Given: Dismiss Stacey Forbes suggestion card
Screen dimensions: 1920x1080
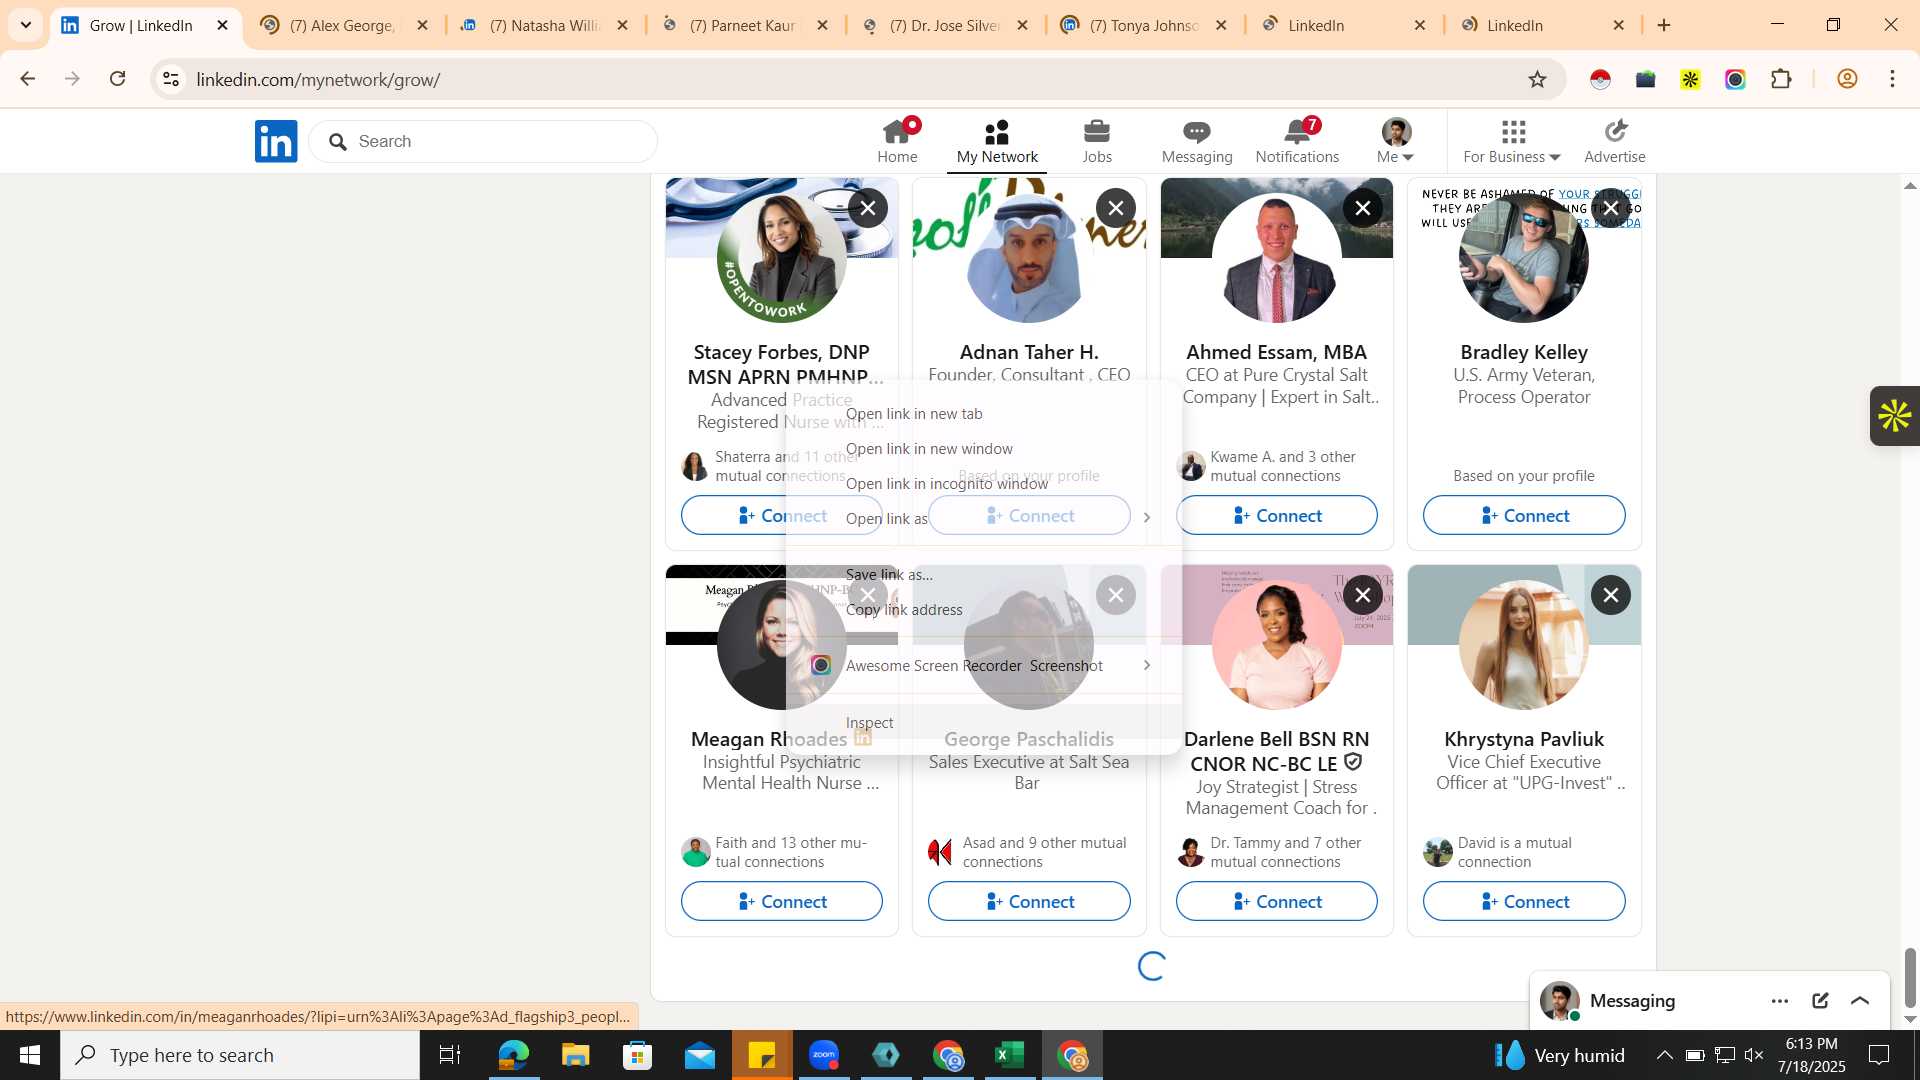Looking at the screenshot, I should tap(868, 208).
